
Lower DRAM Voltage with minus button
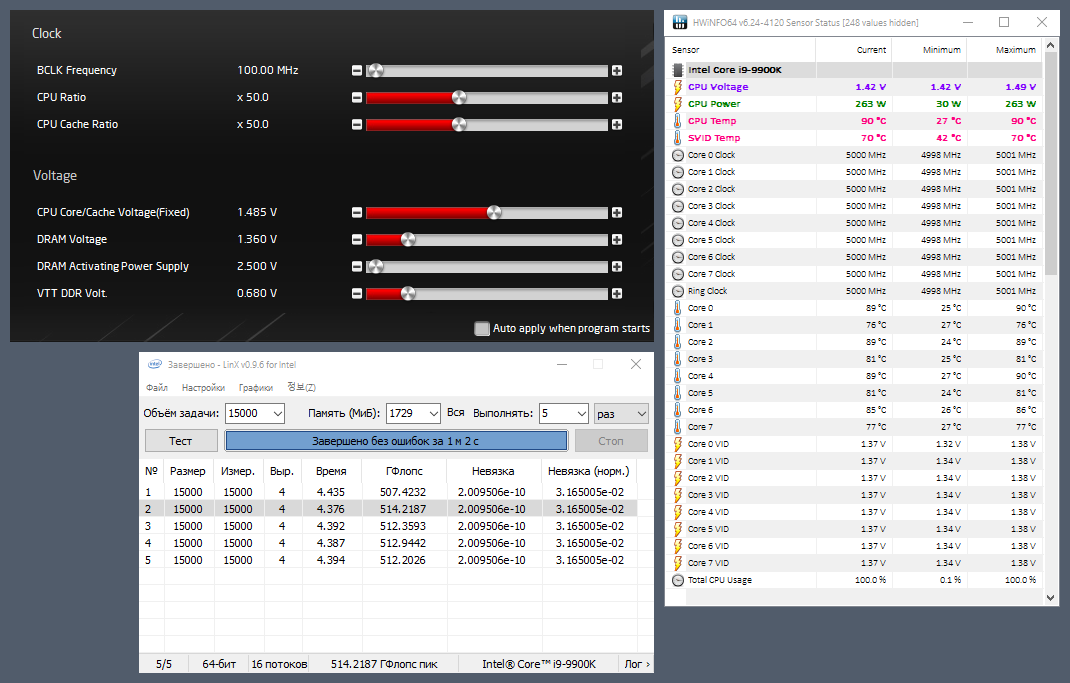pos(357,239)
